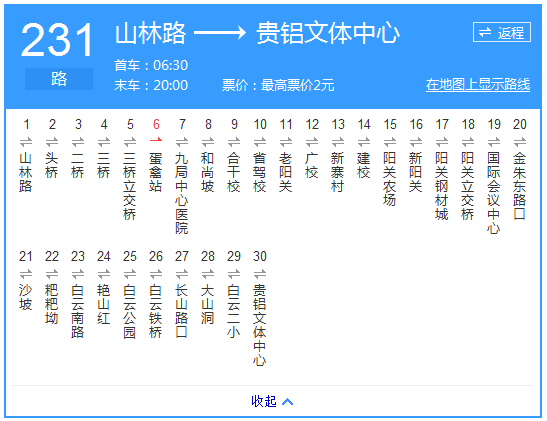Click the transfer arrows icon above 阳关钢材城
This screenshot has height=421, width=547.
pos(442,142)
